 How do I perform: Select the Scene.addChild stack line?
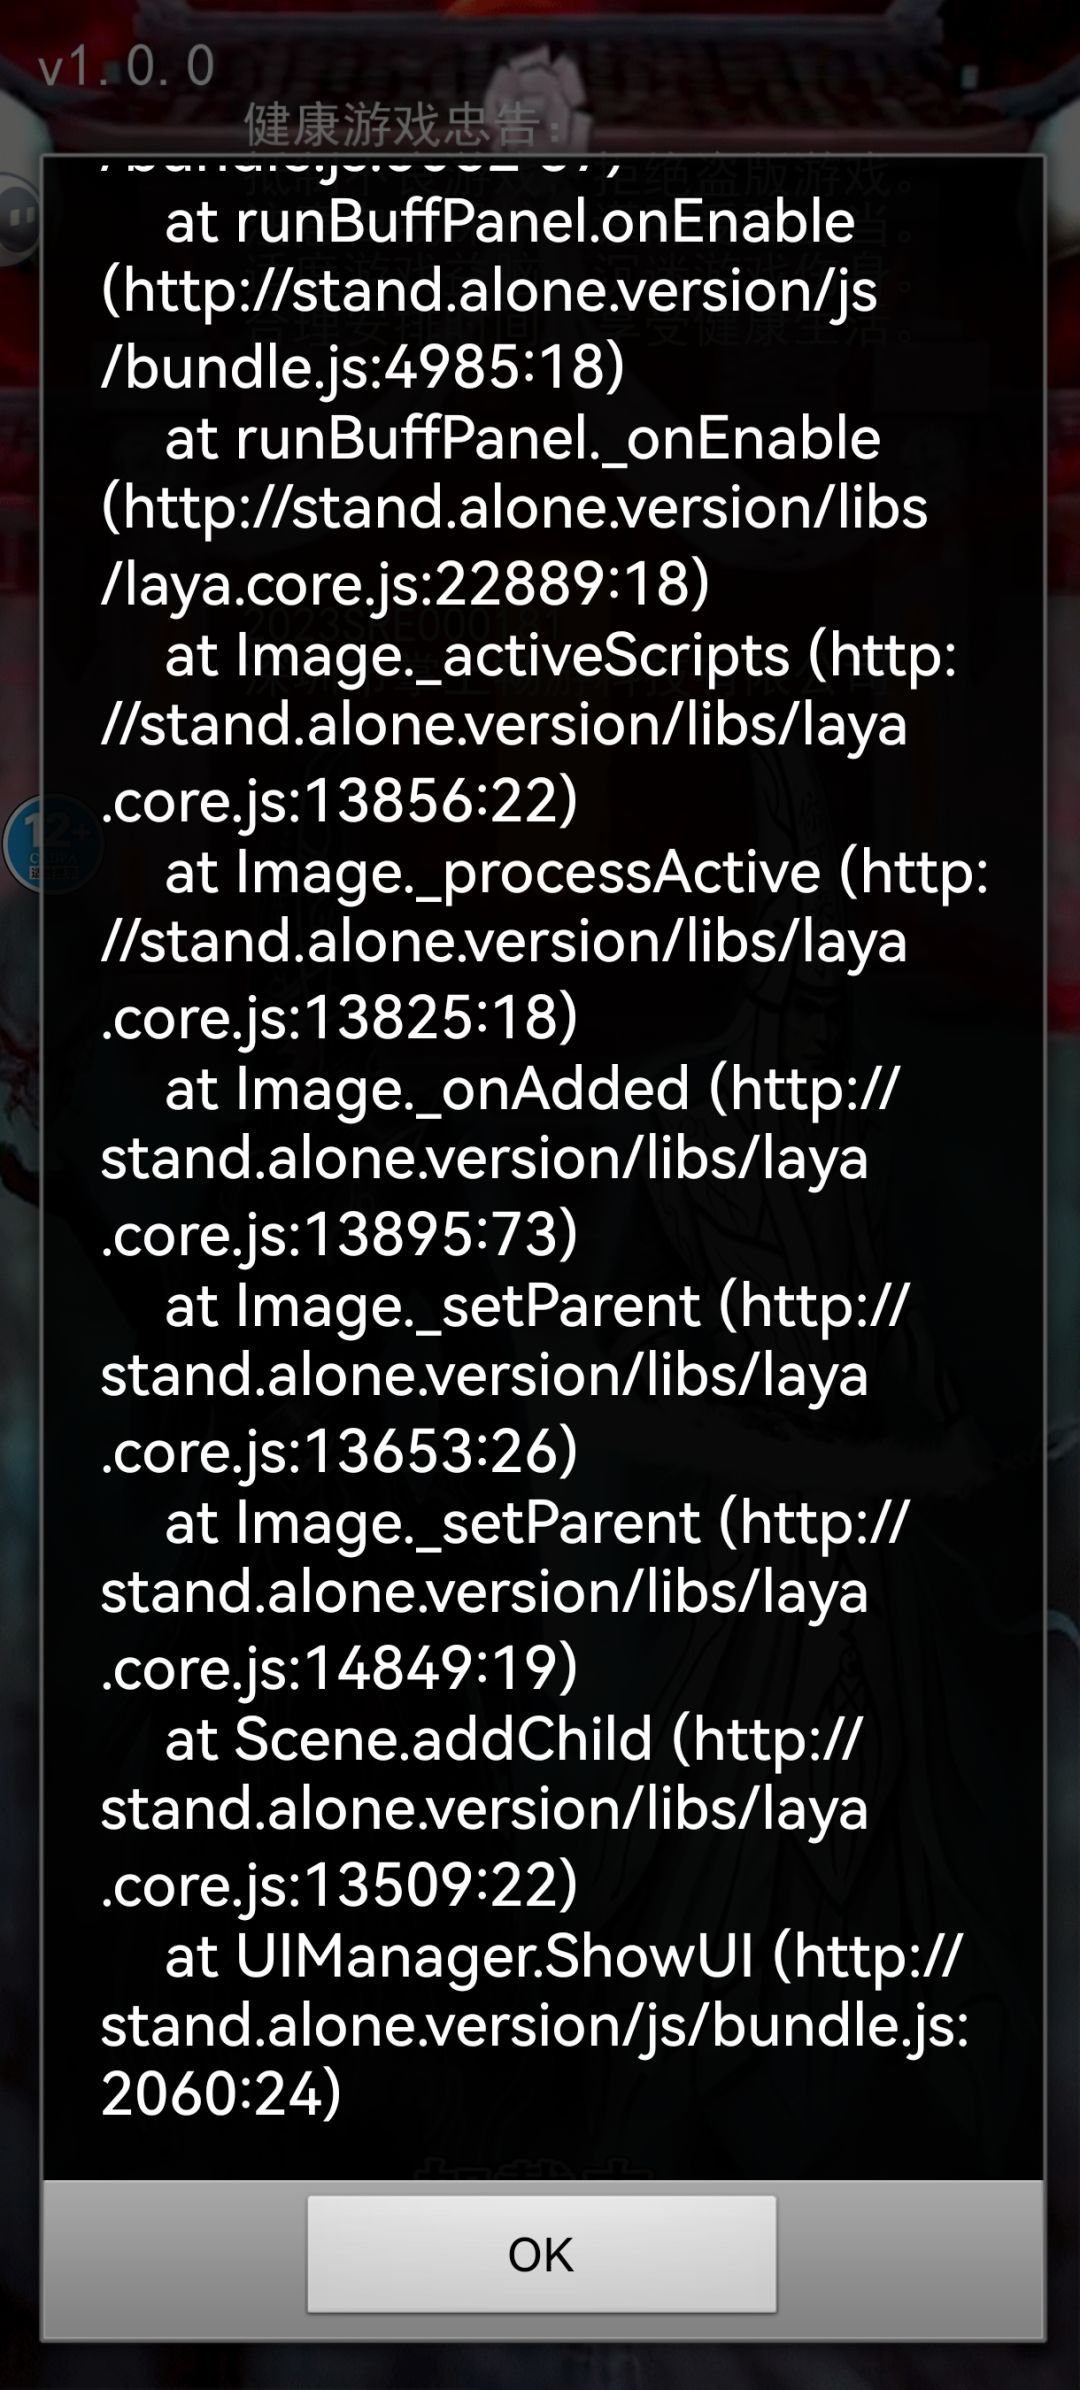408,1741
